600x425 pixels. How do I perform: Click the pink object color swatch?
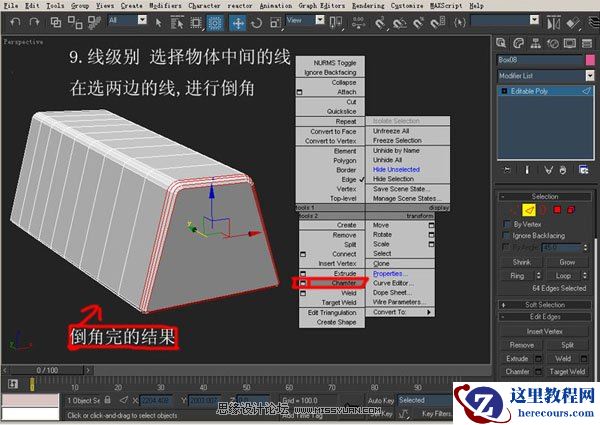(590, 60)
